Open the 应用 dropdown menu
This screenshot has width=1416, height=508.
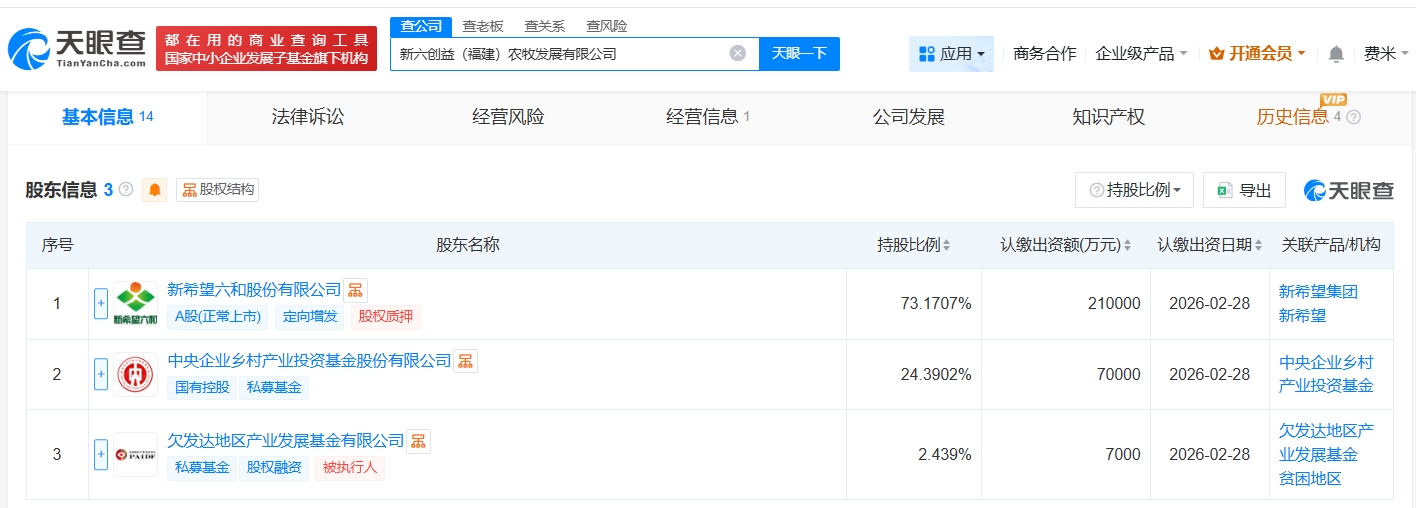point(951,54)
